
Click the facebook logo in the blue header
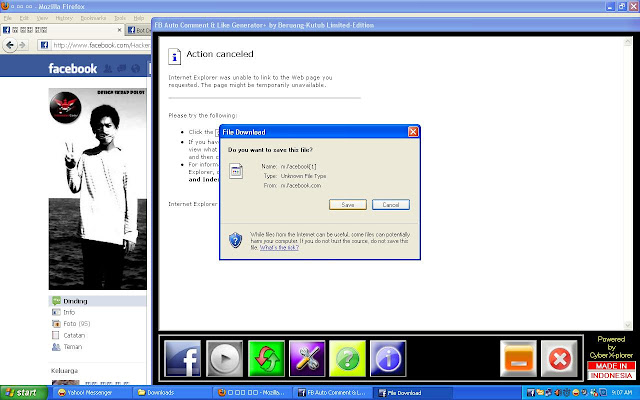[73, 68]
